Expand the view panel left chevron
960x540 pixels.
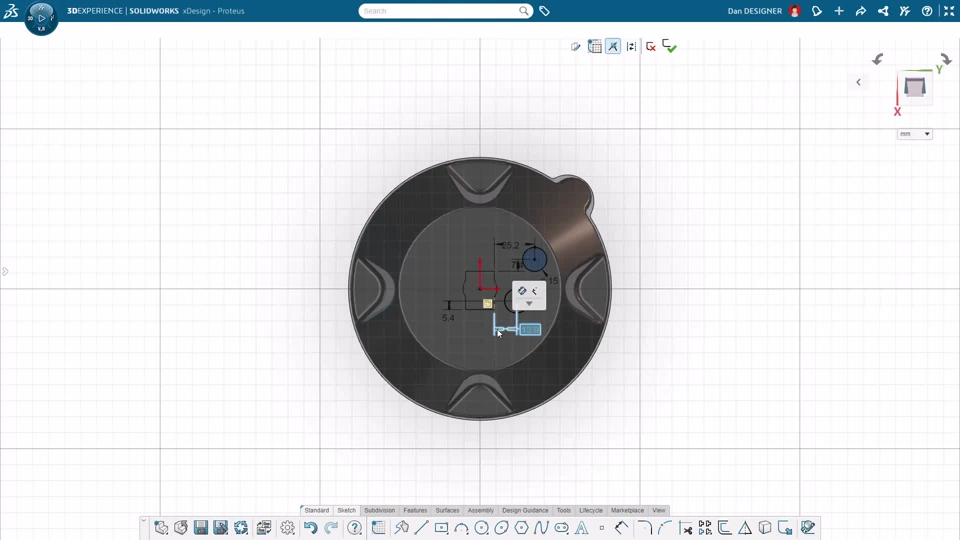[x=858, y=82]
